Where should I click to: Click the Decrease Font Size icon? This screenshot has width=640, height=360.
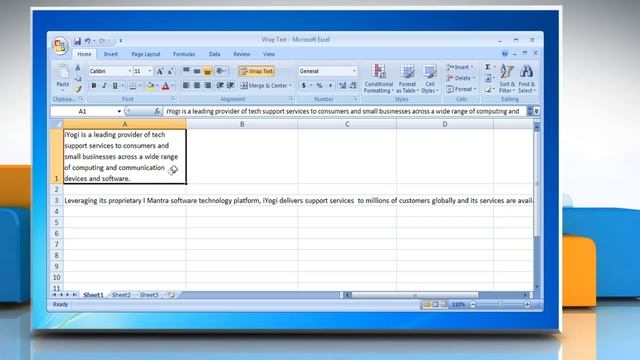[171, 71]
